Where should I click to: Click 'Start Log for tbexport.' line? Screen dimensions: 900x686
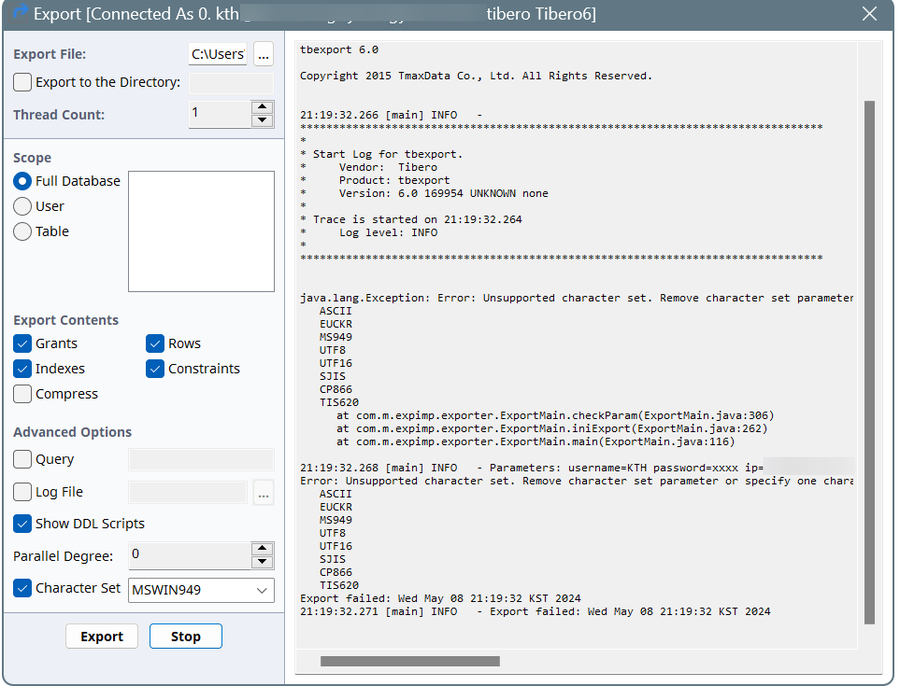[387, 154]
